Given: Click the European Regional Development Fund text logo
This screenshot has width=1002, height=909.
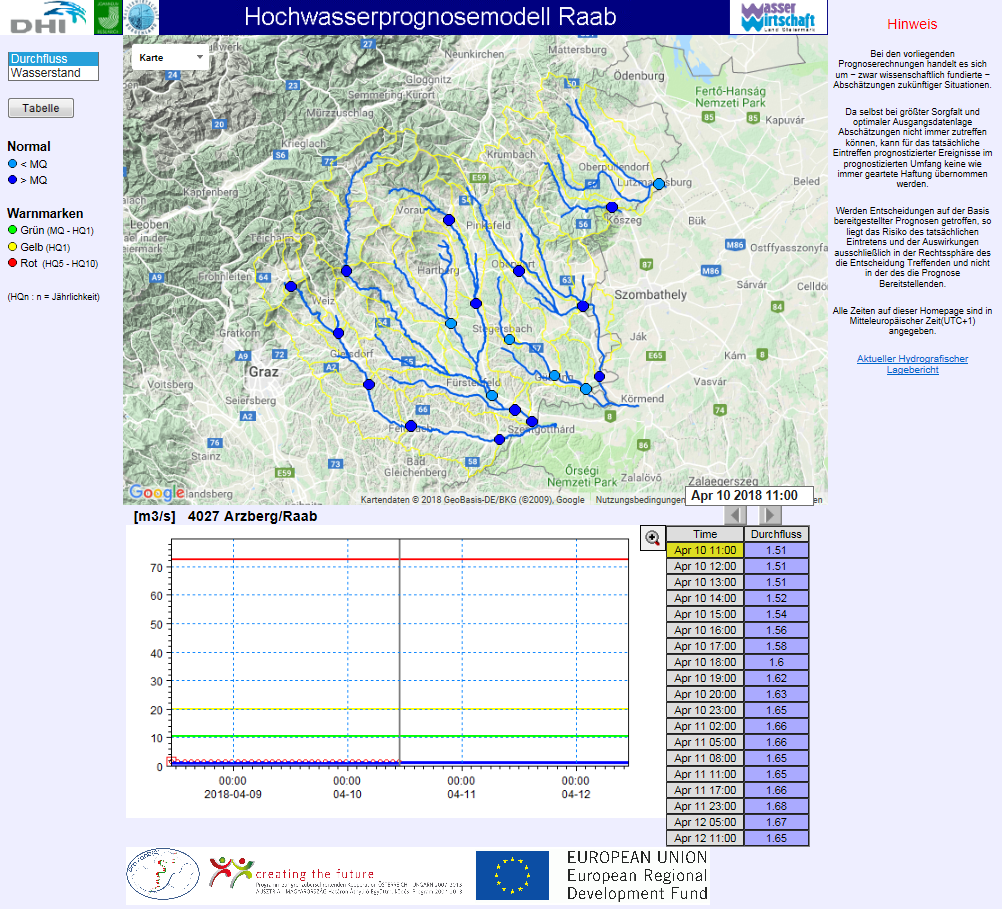Looking at the screenshot, I should pyautogui.click(x=637, y=875).
